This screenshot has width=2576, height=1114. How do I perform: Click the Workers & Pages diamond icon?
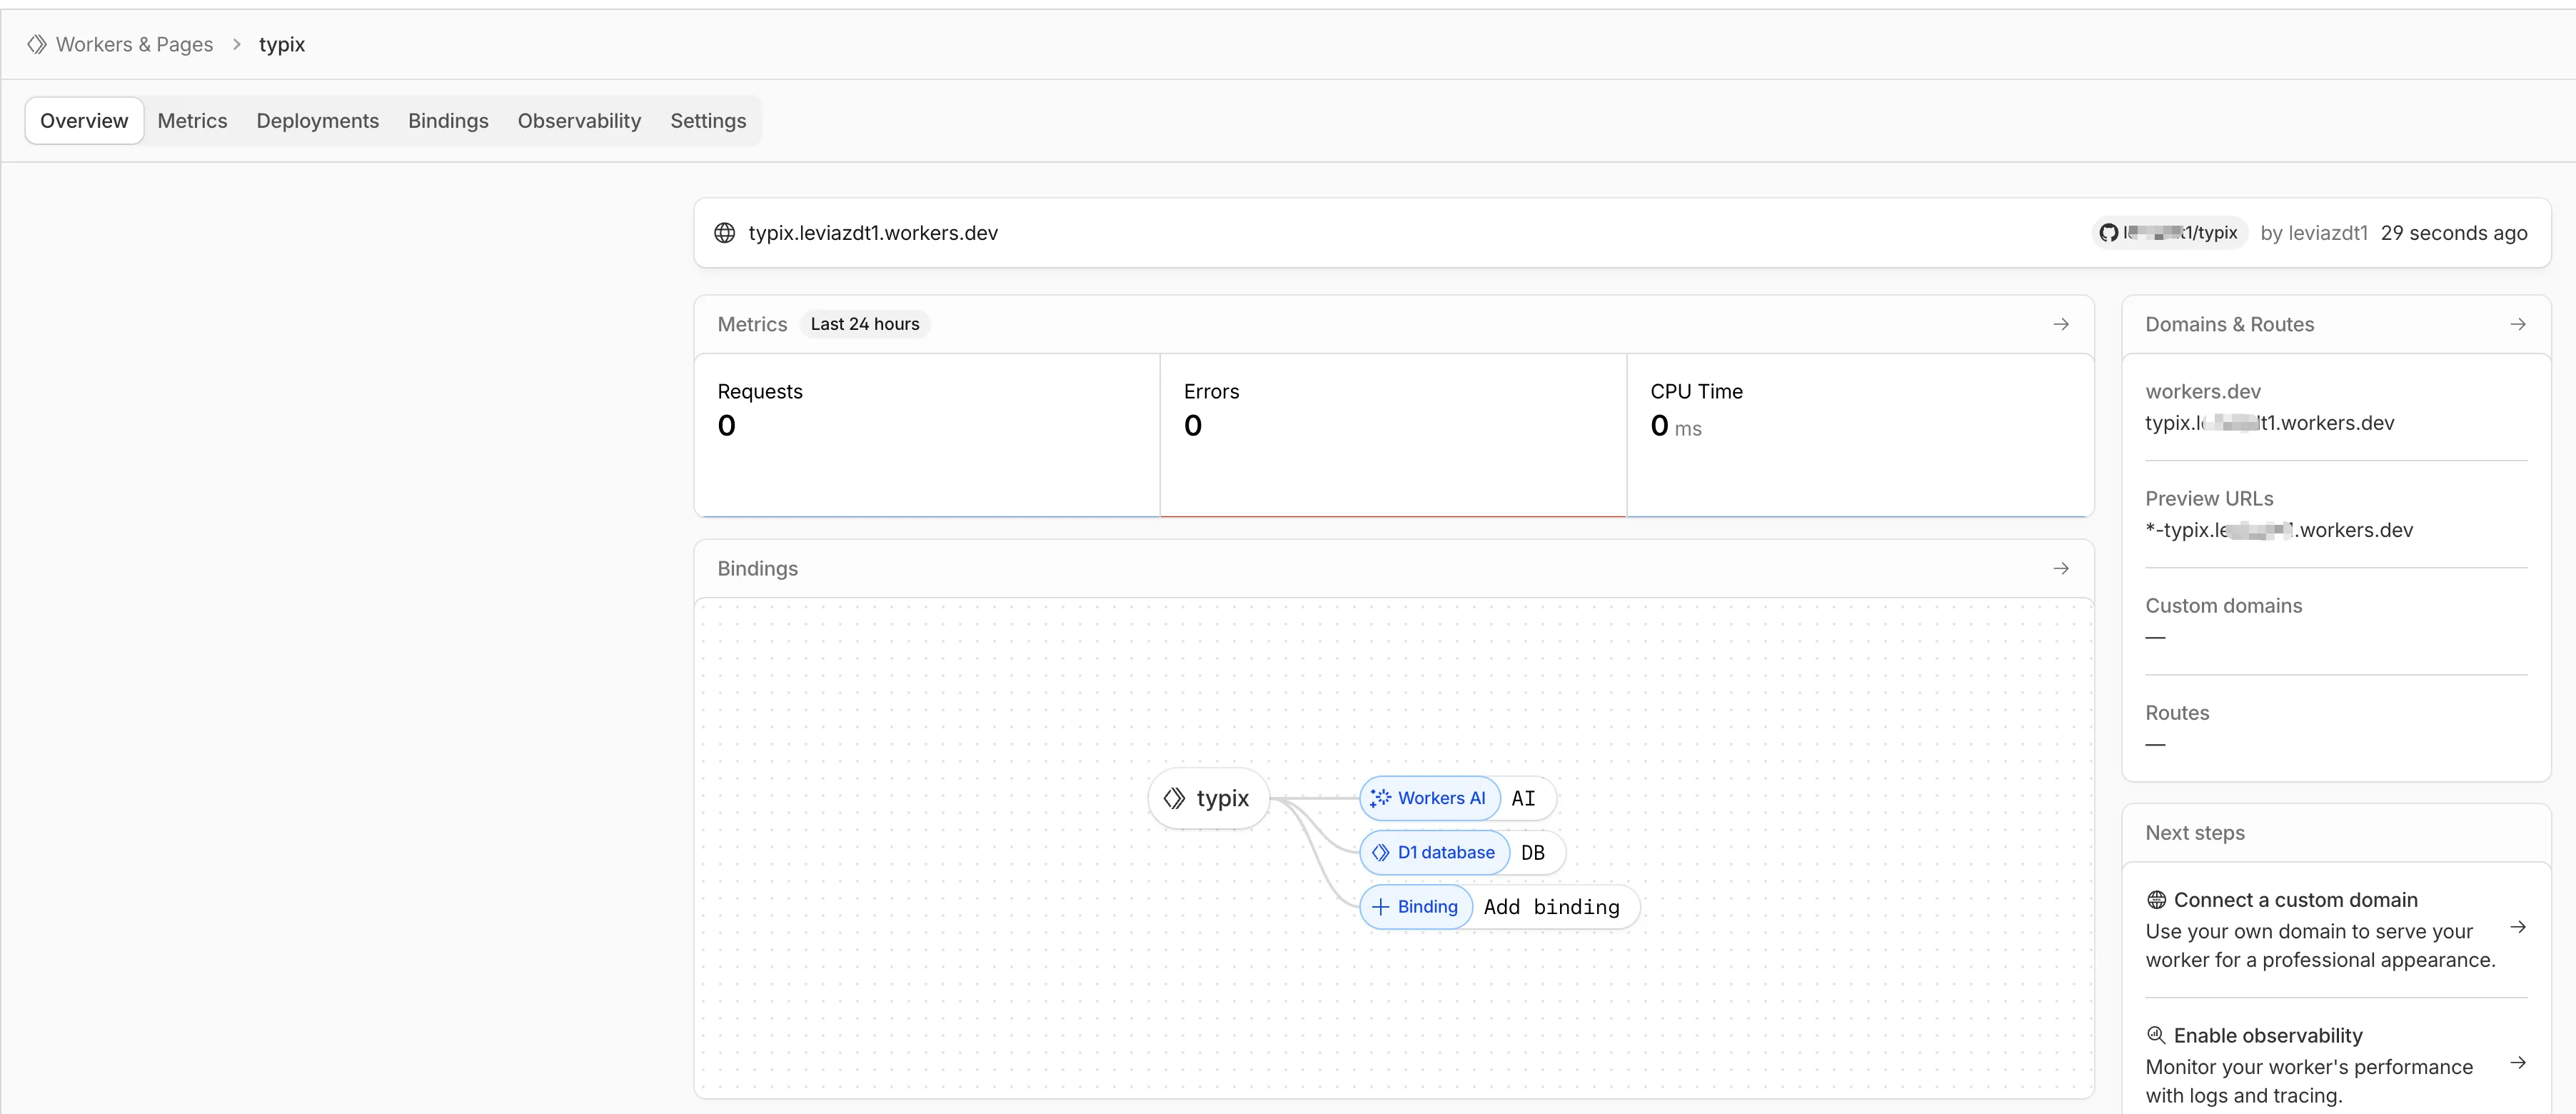click(x=37, y=44)
